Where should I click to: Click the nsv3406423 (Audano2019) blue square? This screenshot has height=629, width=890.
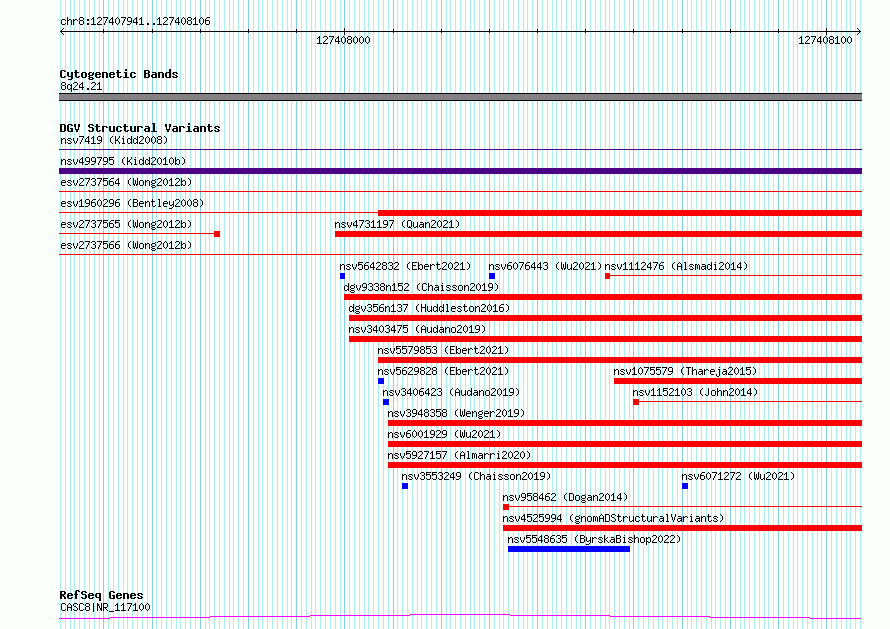[386, 402]
